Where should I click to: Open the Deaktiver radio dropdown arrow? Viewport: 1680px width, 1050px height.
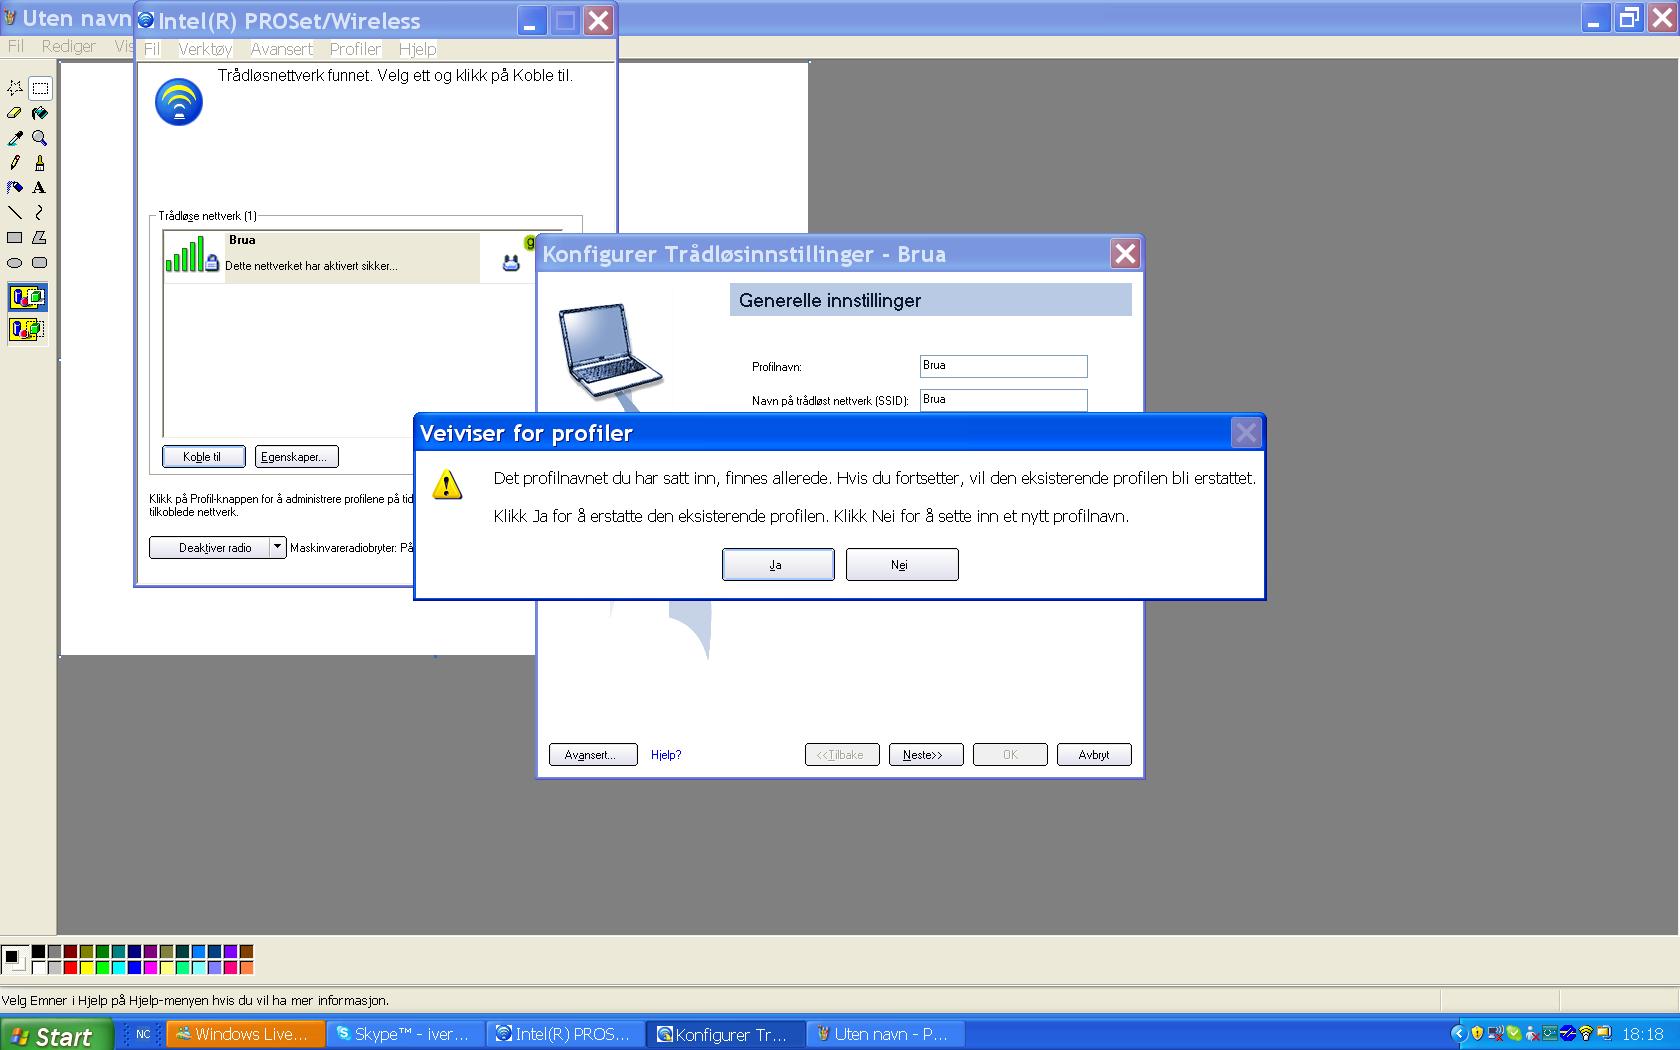[x=277, y=547]
